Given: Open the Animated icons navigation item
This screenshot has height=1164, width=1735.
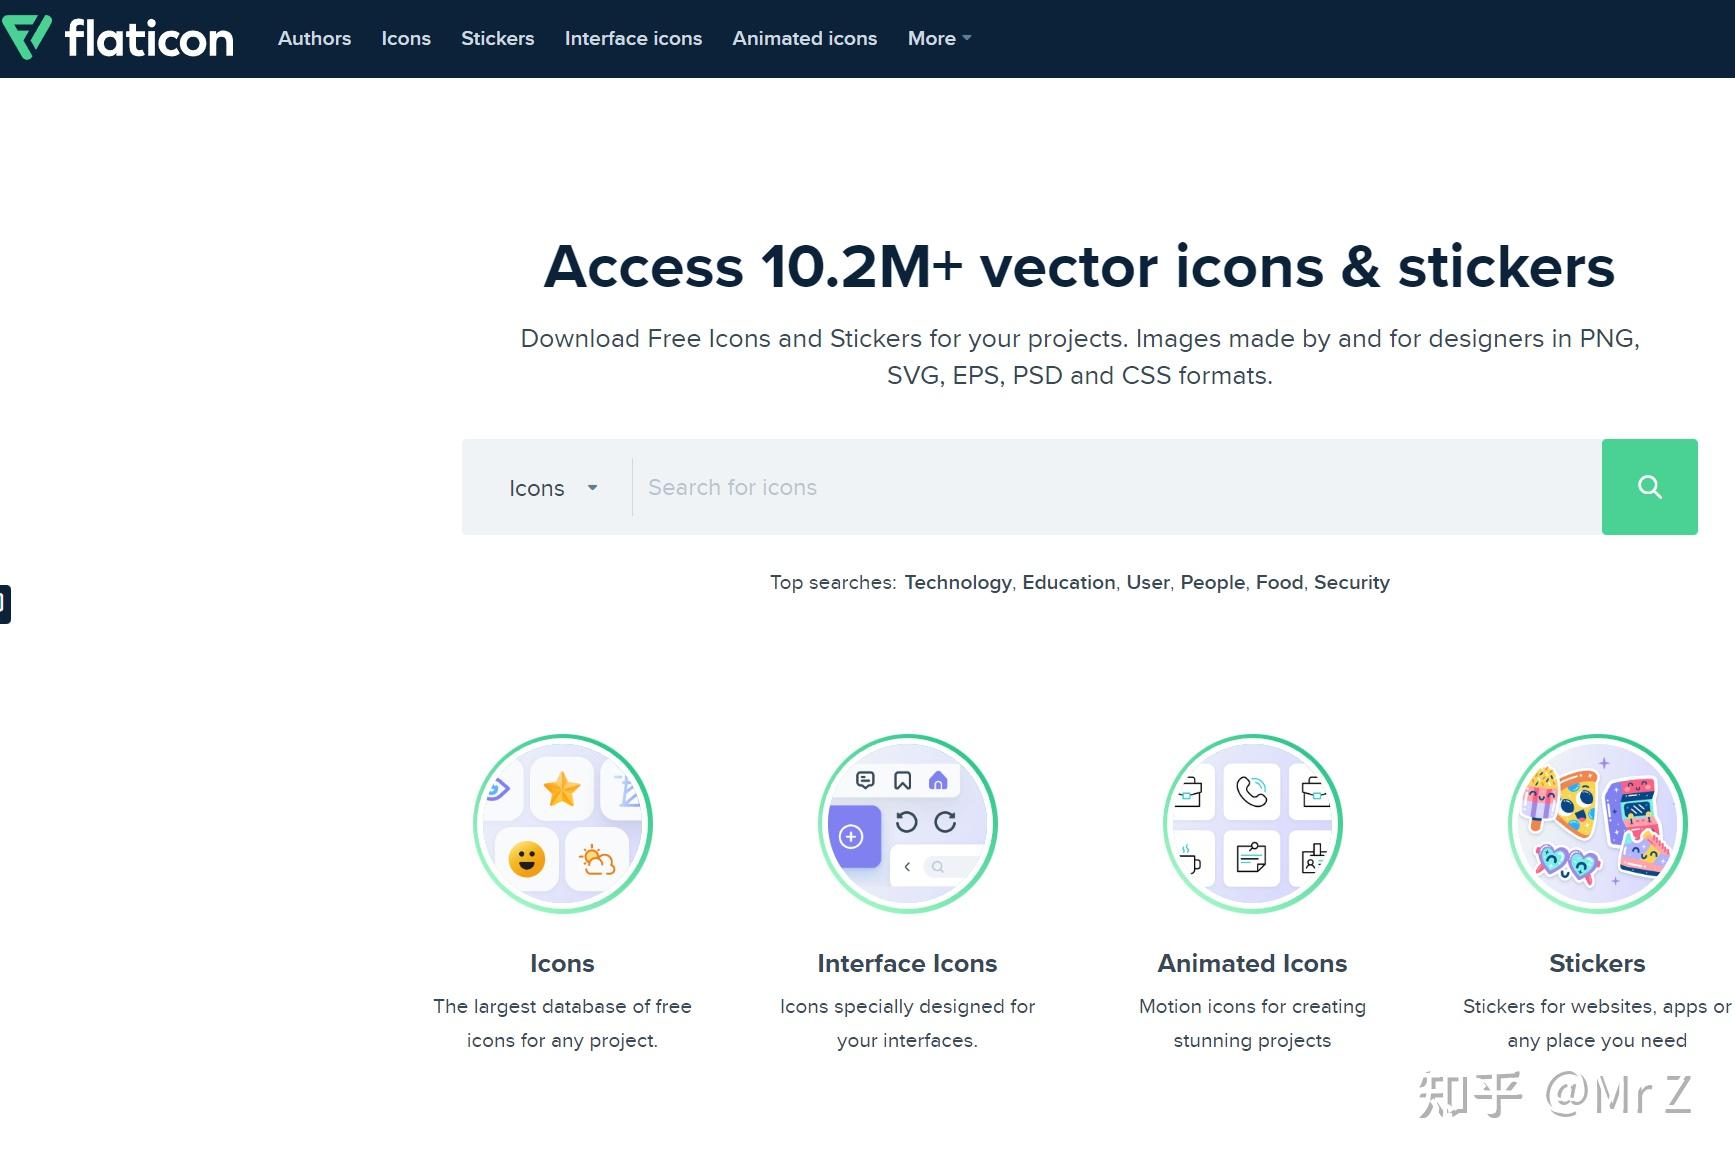Looking at the screenshot, I should pos(804,38).
